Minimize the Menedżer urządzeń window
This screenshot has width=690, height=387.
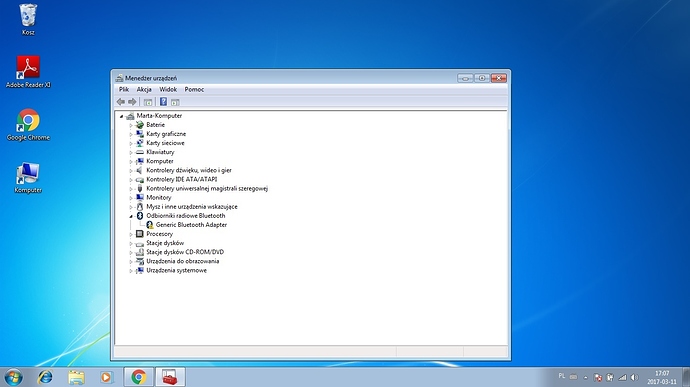pyautogui.click(x=465, y=78)
